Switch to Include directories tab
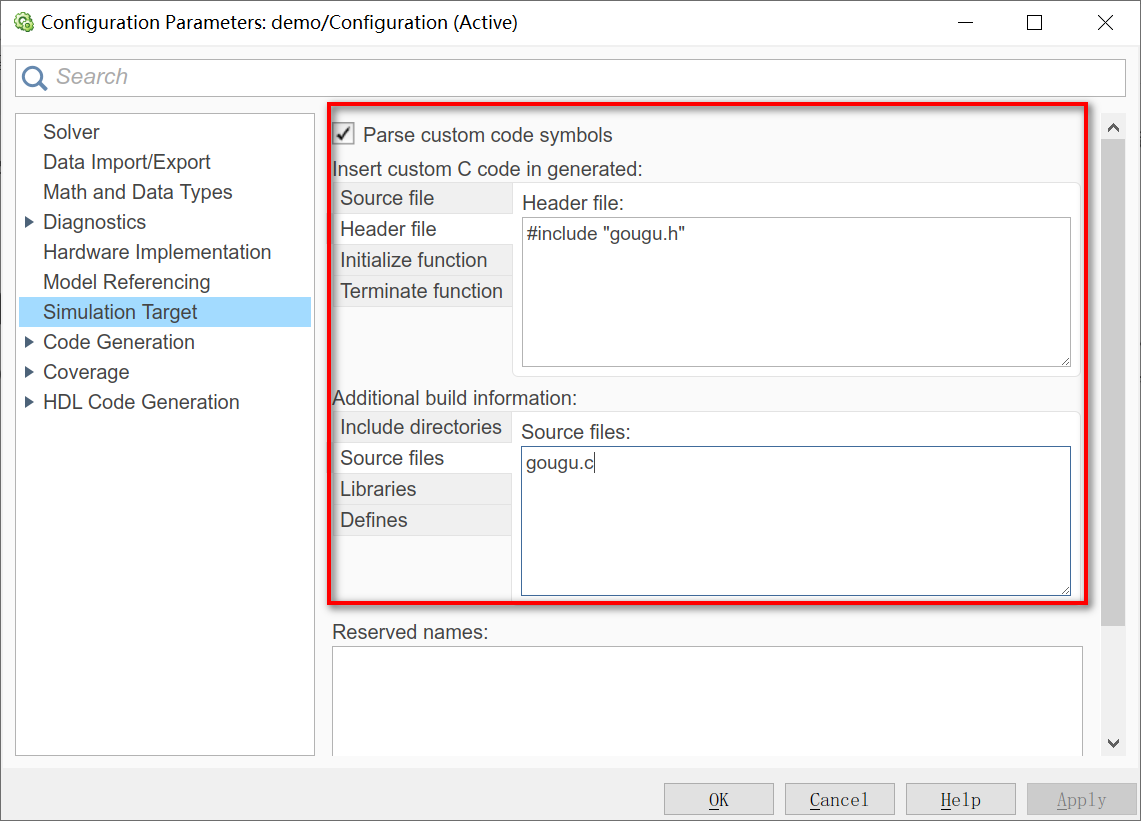 [x=420, y=427]
